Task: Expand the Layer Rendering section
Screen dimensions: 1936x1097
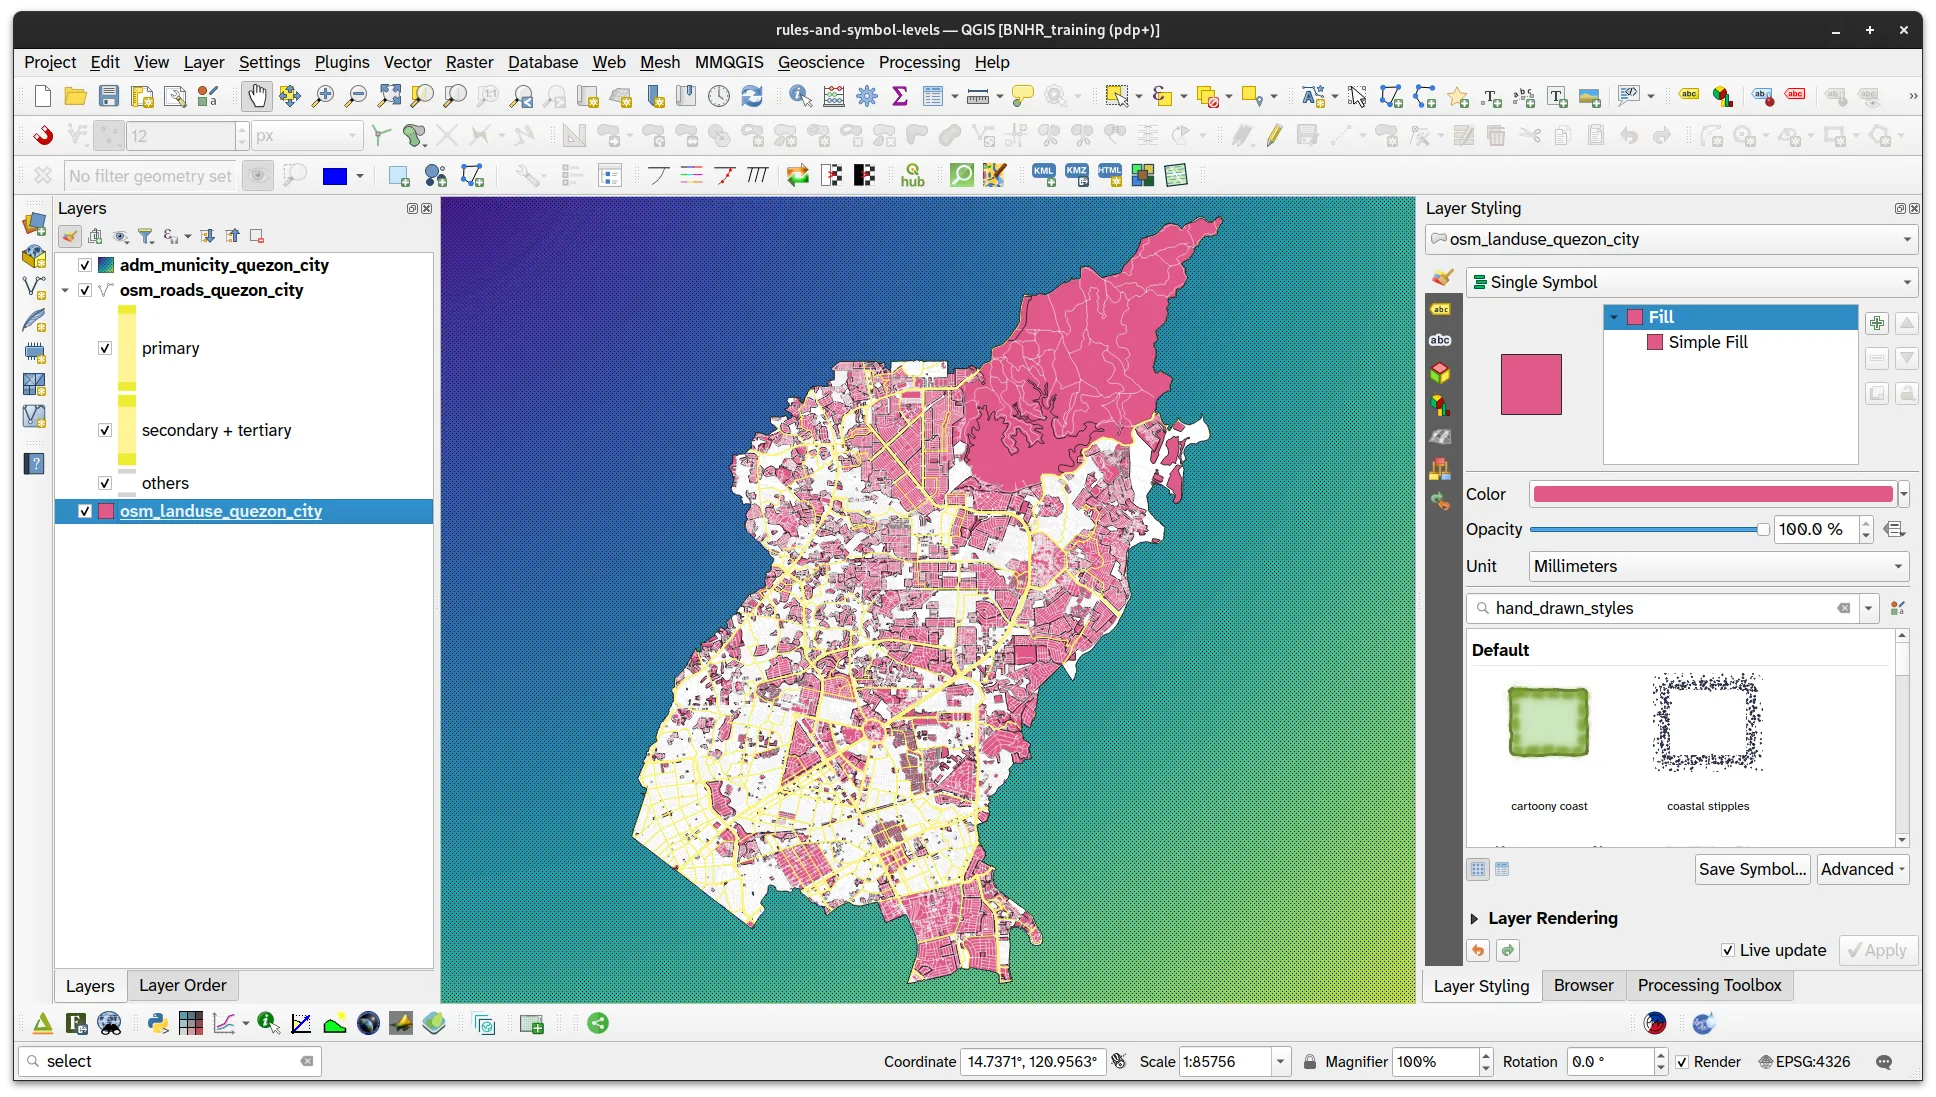Action: point(1474,918)
